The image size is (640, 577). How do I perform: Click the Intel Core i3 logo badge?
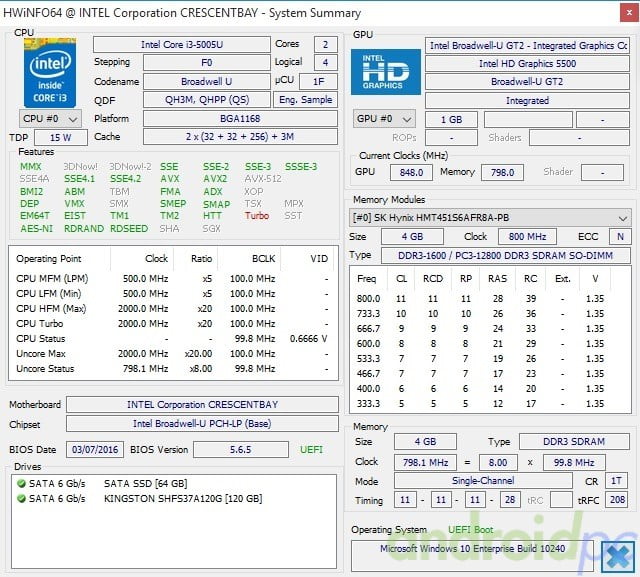click(x=50, y=73)
